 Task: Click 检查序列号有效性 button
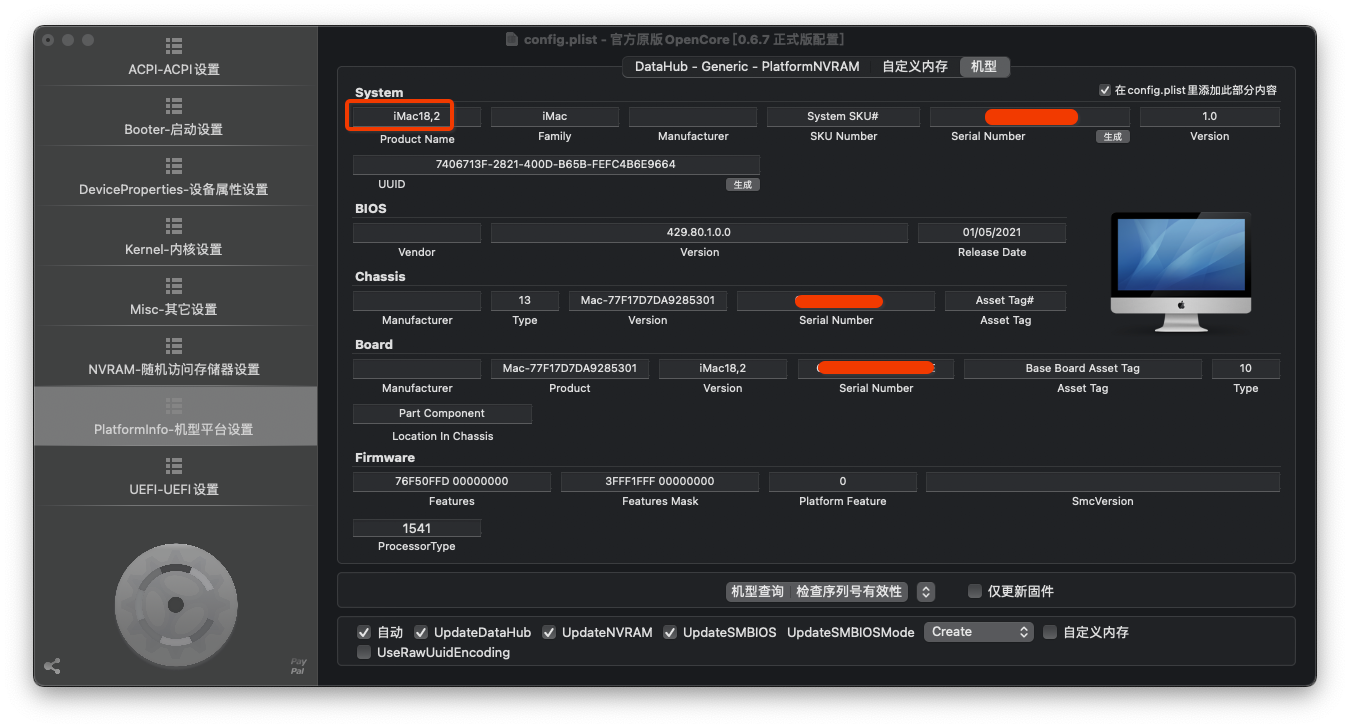pyautogui.click(x=850, y=592)
